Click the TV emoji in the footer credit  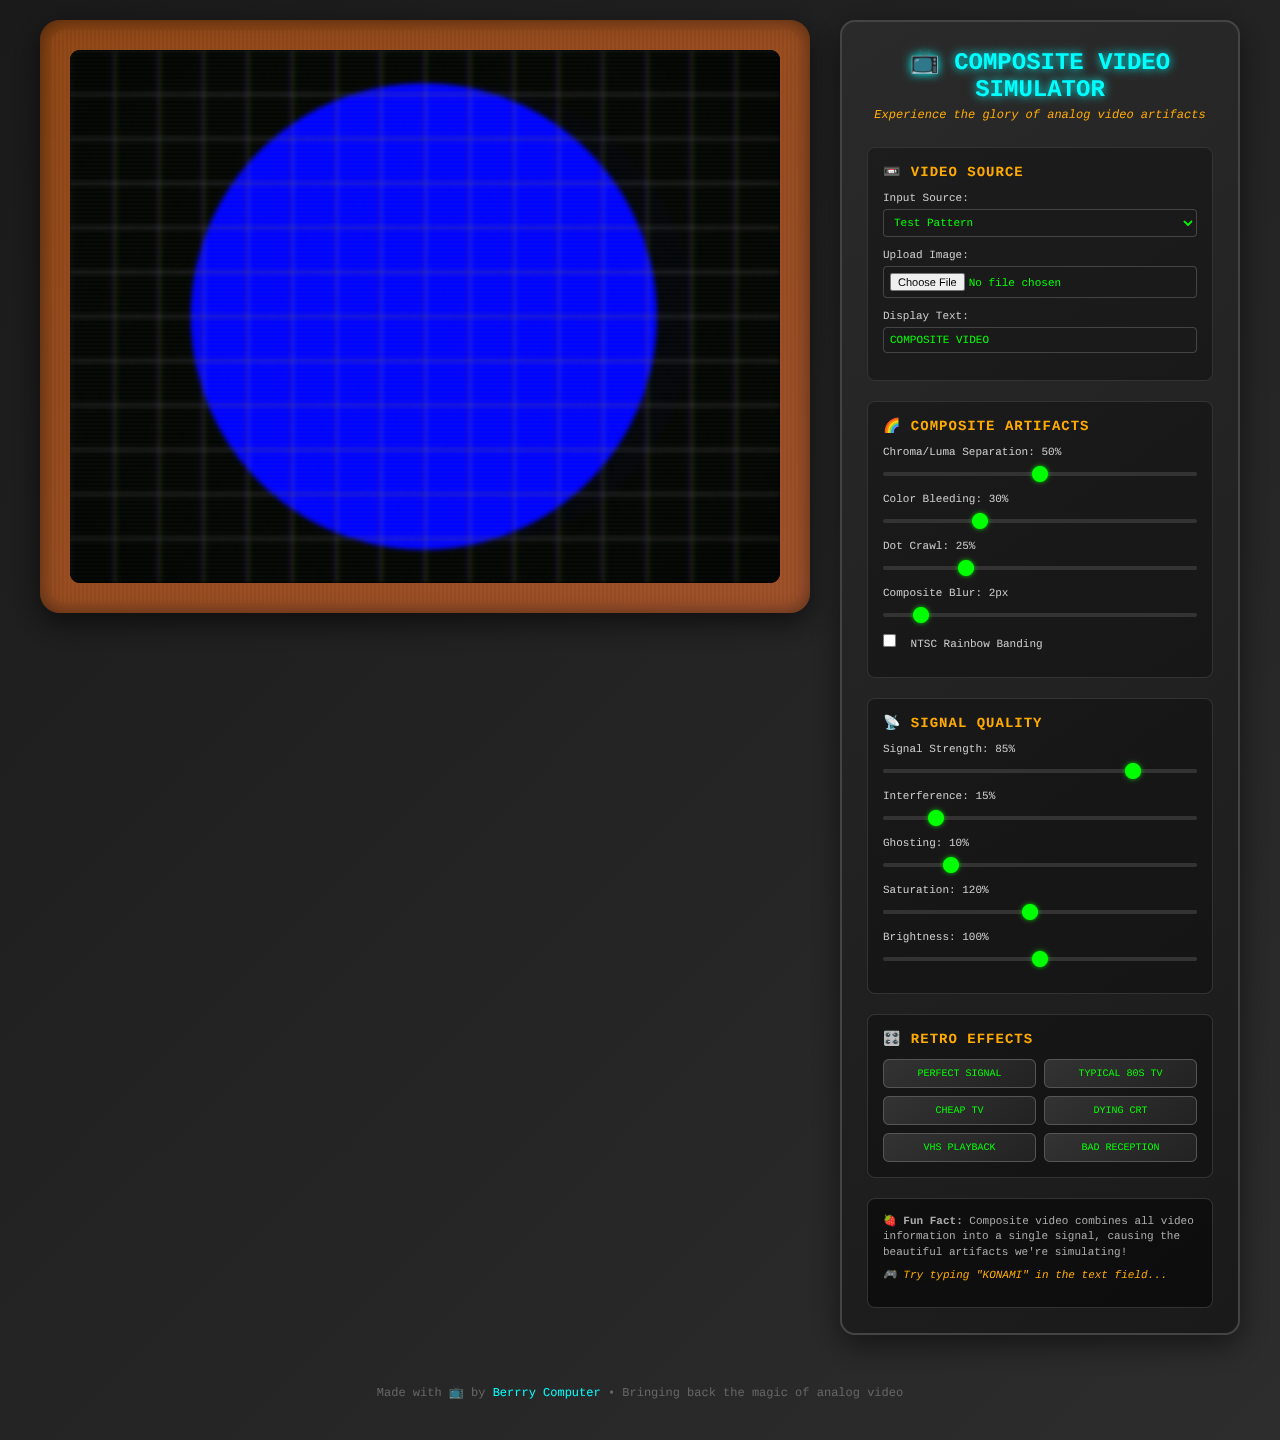point(456,1392)
